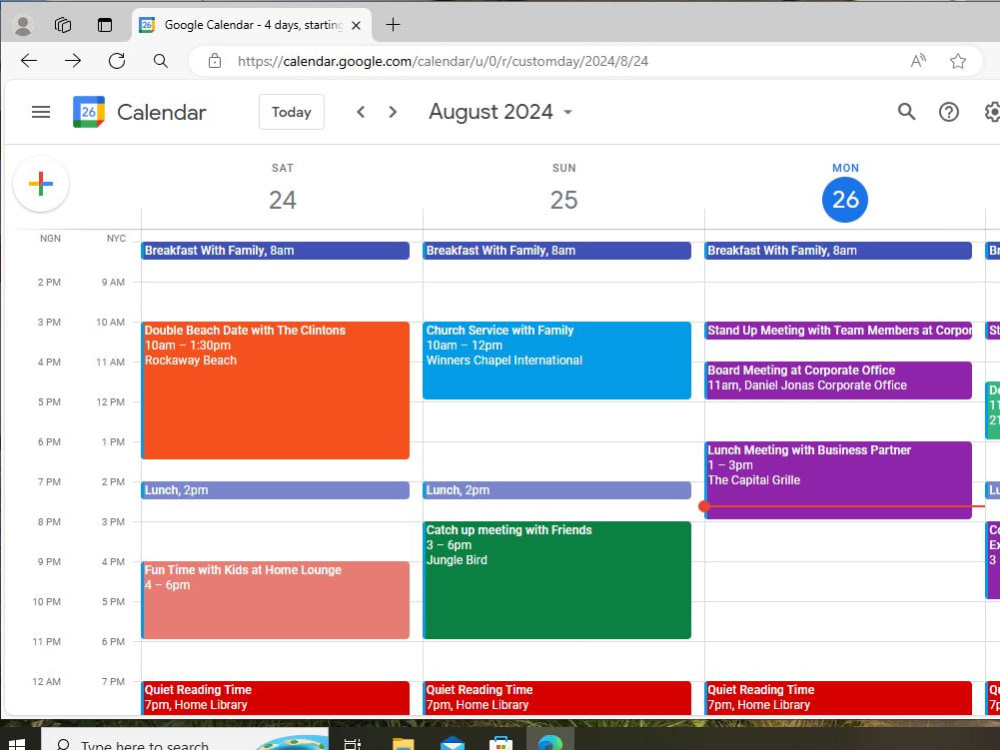Select the Google Calendar browser tab
This screenshot has width=1000, height=750.
tap(252, 25)
